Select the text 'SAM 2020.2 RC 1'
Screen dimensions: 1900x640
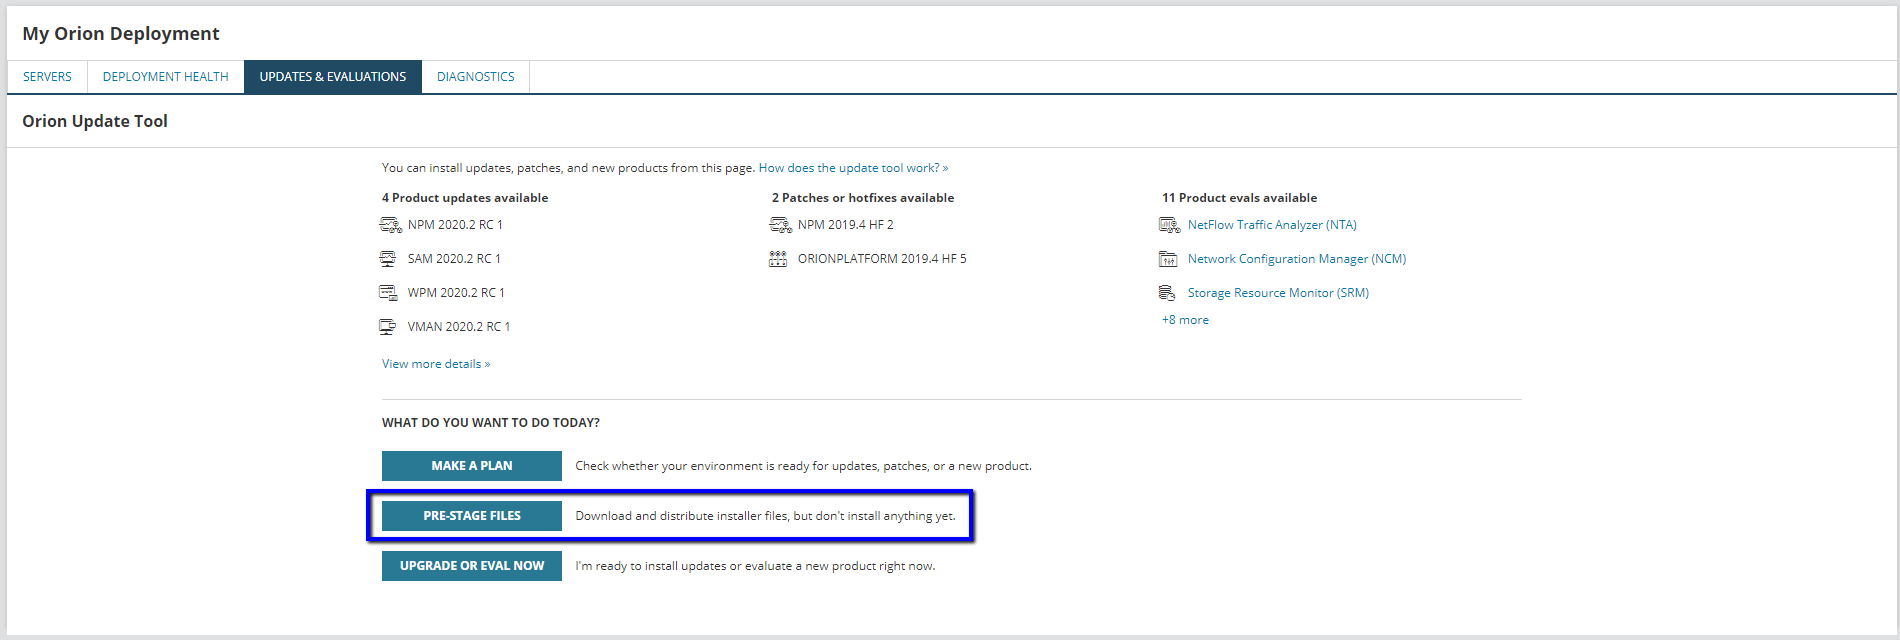454,259
